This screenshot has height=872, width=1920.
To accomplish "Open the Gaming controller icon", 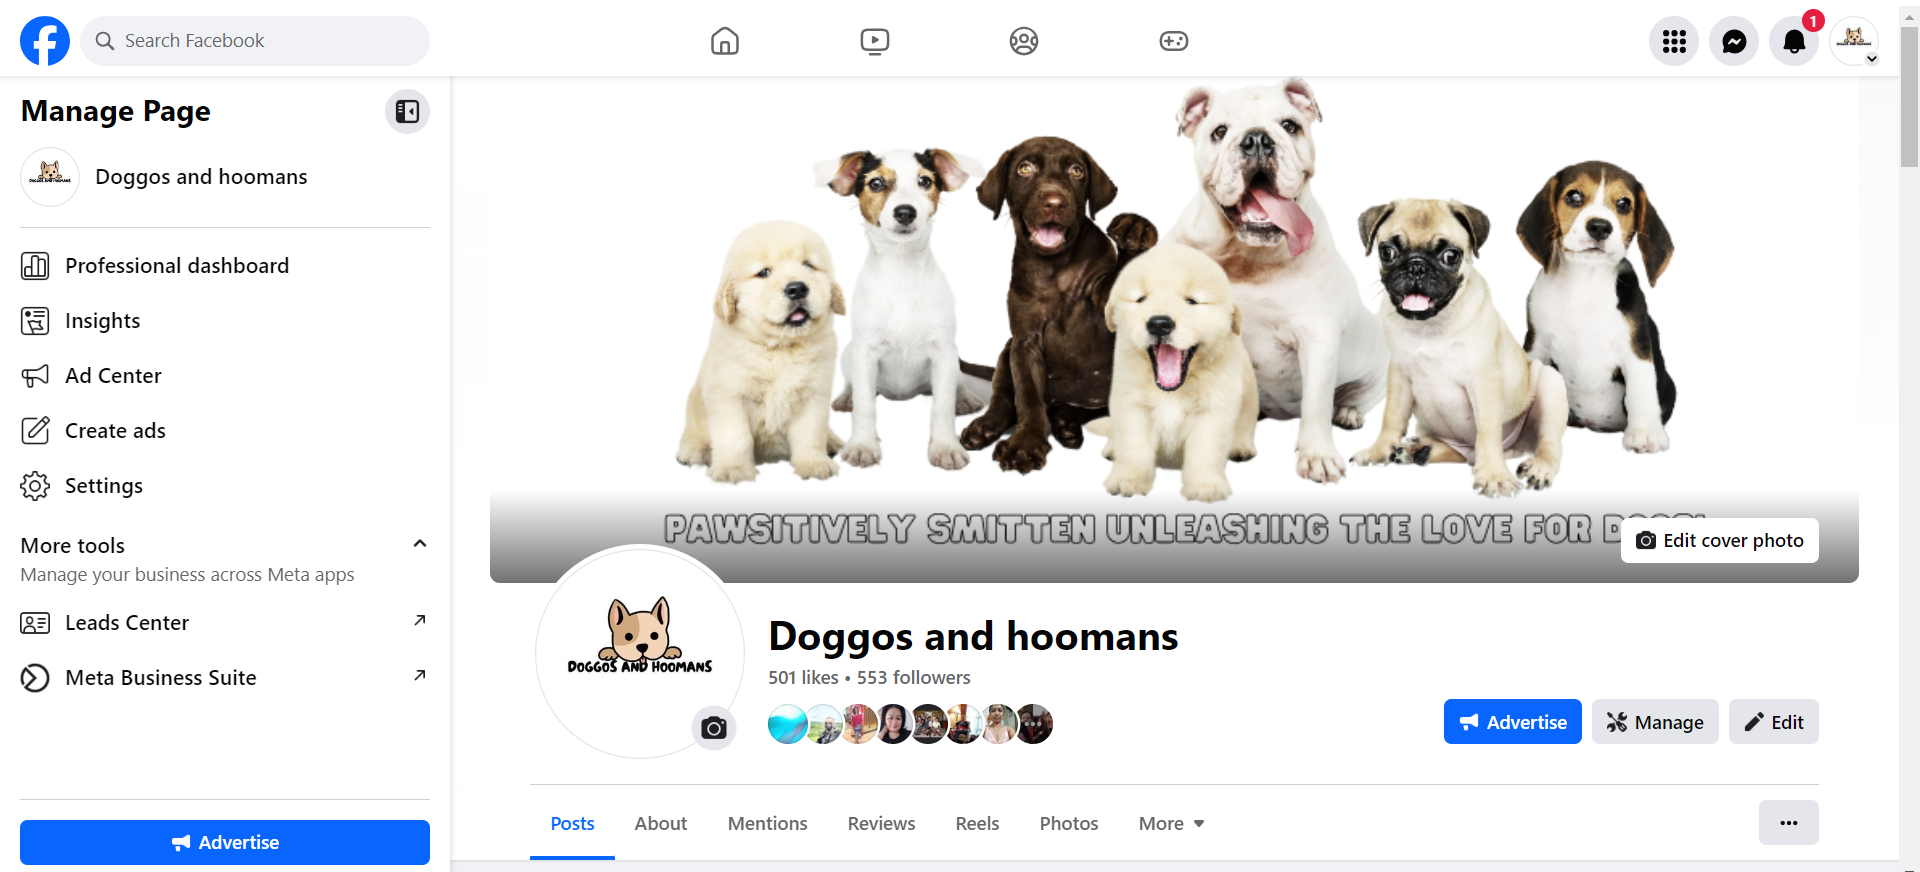I will [1174, 41].
